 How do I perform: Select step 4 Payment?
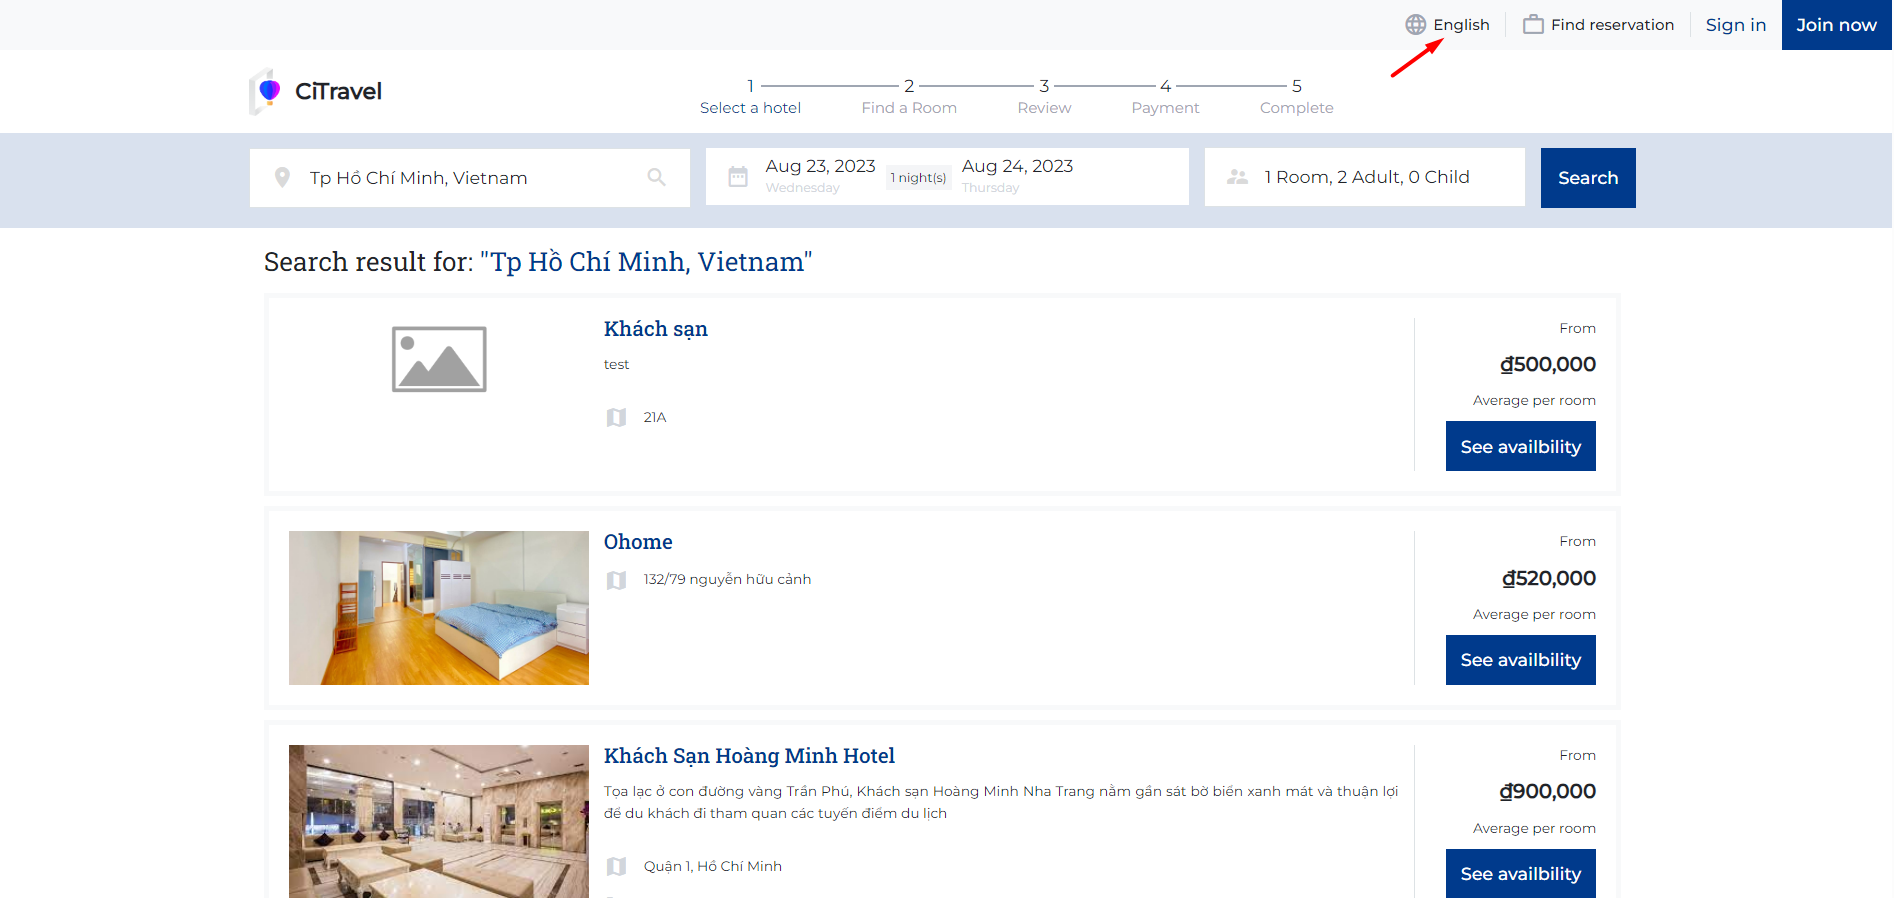tap(1164, 97)
